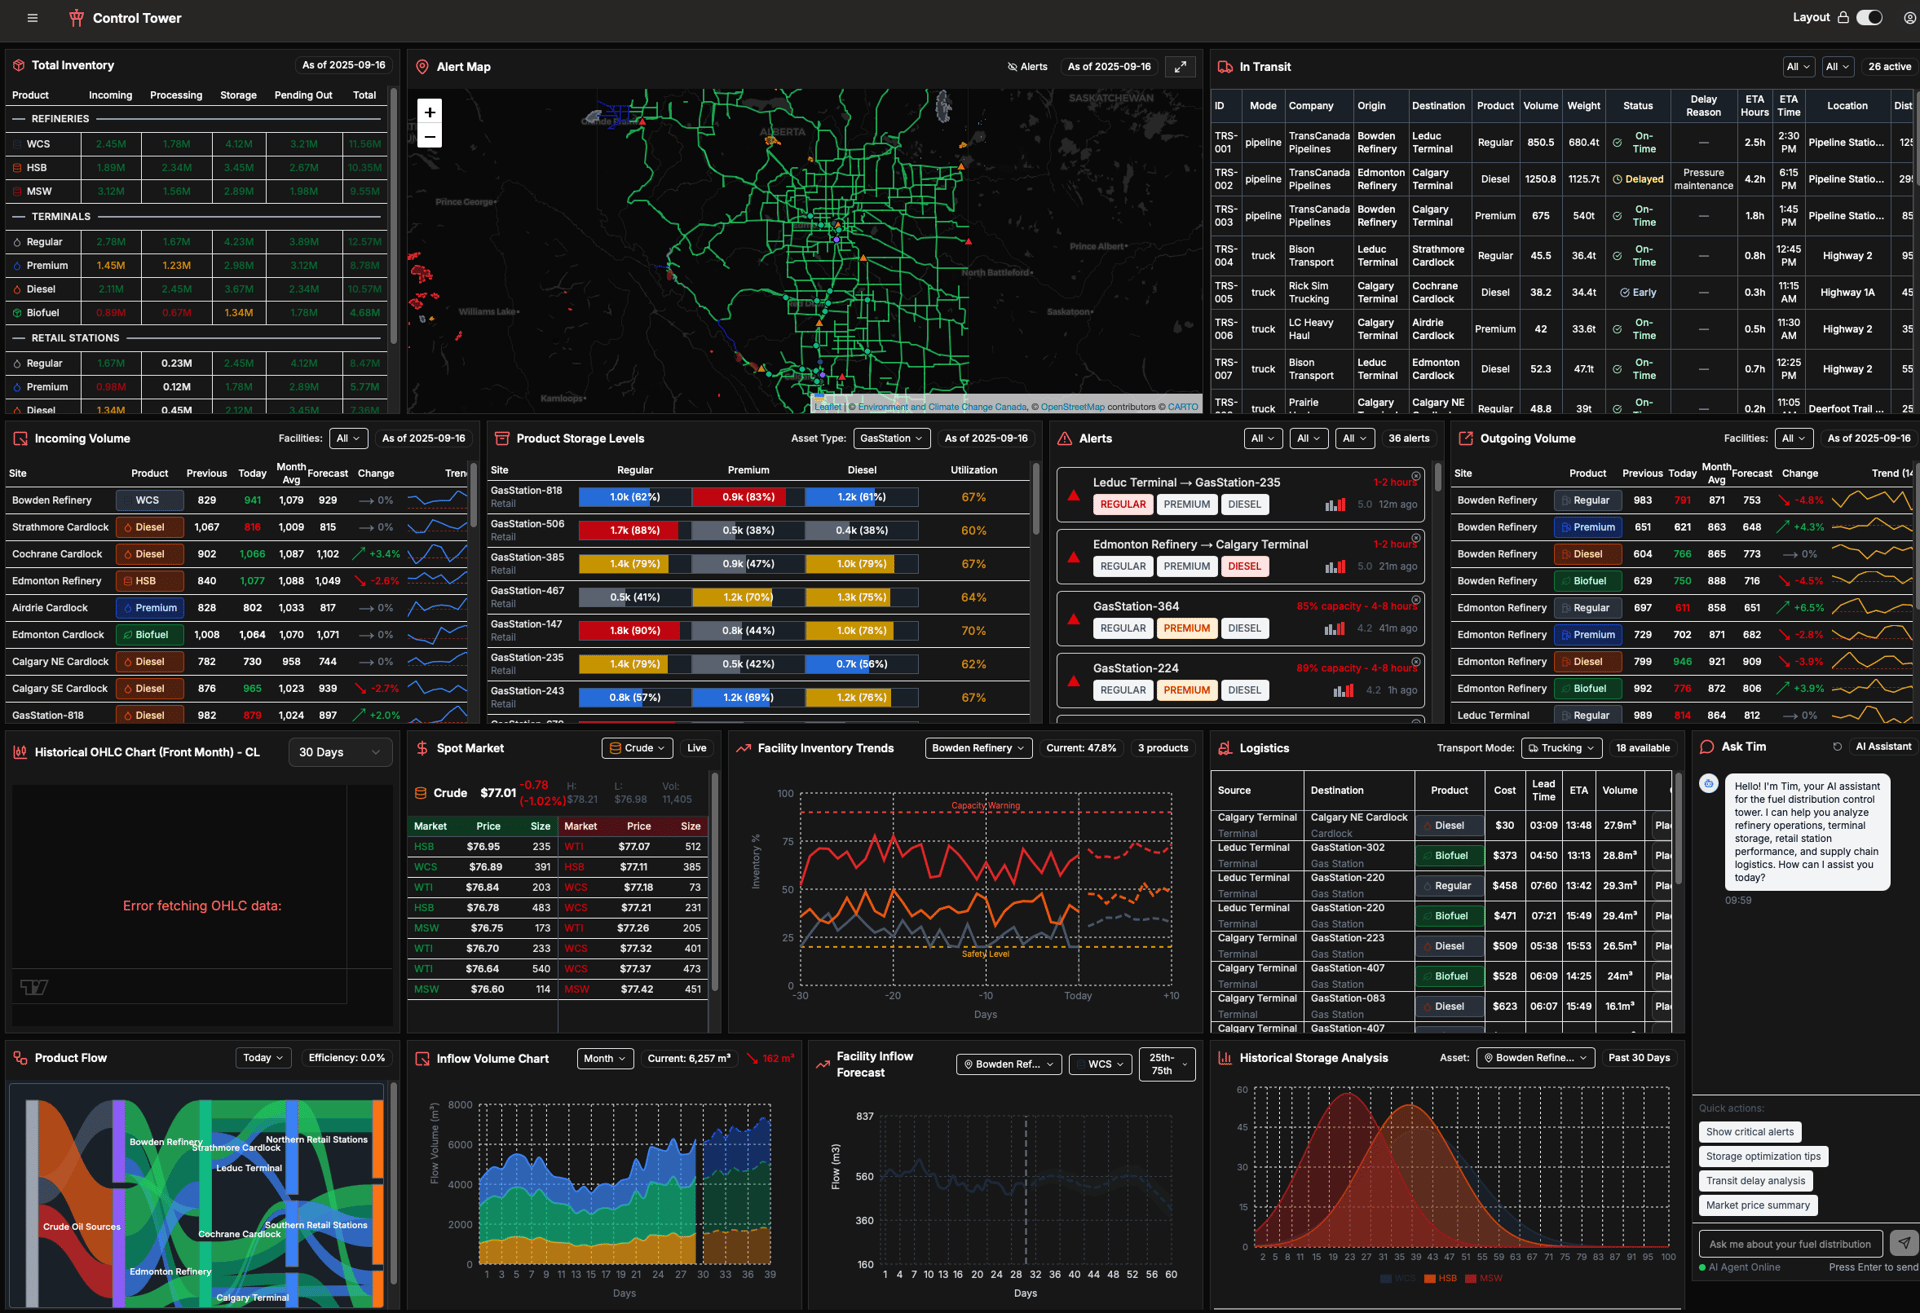Image resolution: width=1920 pixels, height=1313 pixels.
Task: Zoom out on the Alert Map
Action: [430, 137]
